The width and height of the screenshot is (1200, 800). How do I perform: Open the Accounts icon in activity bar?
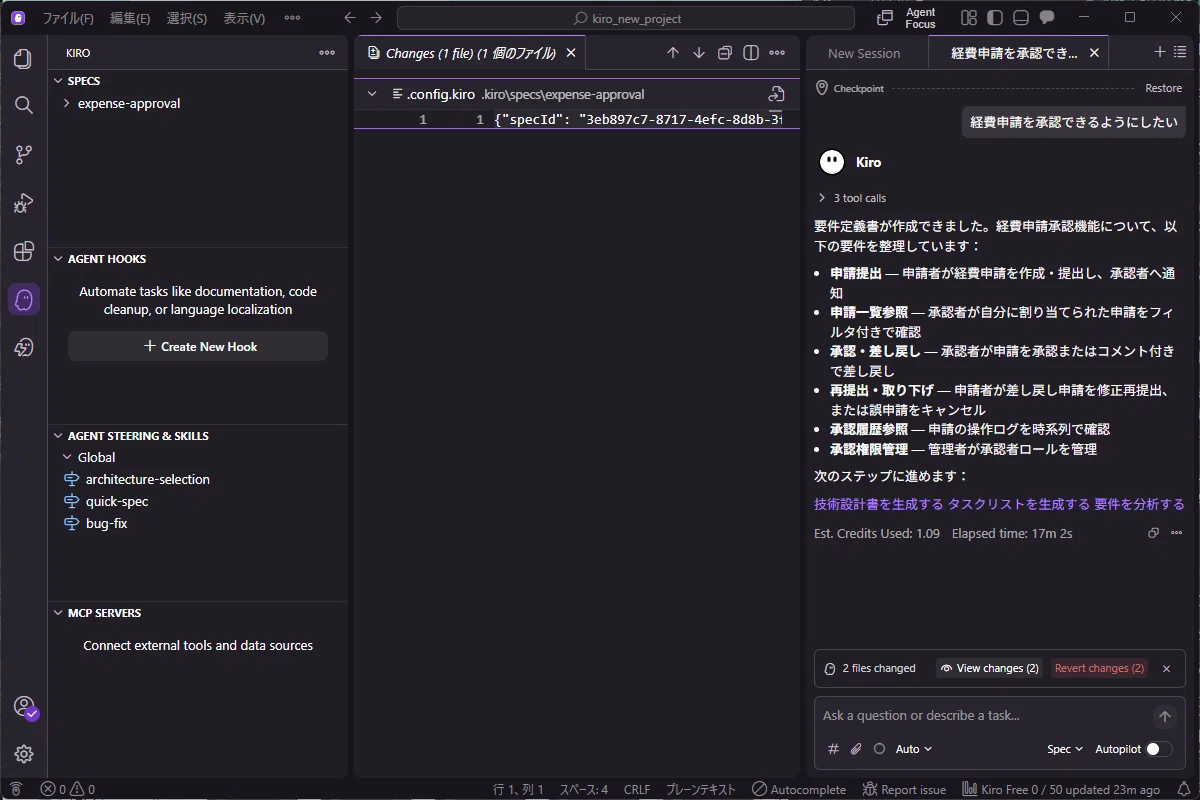point(24,707)
